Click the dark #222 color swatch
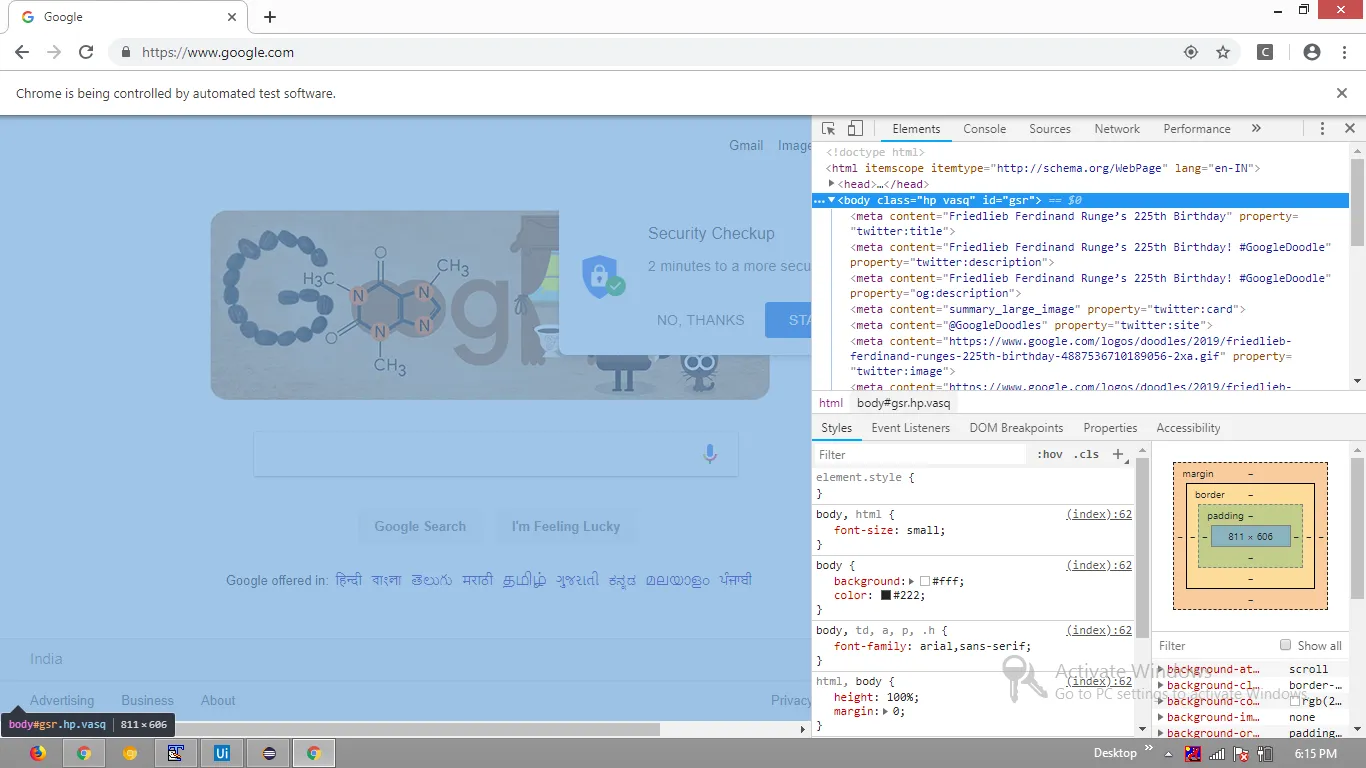 coord(886,595)
